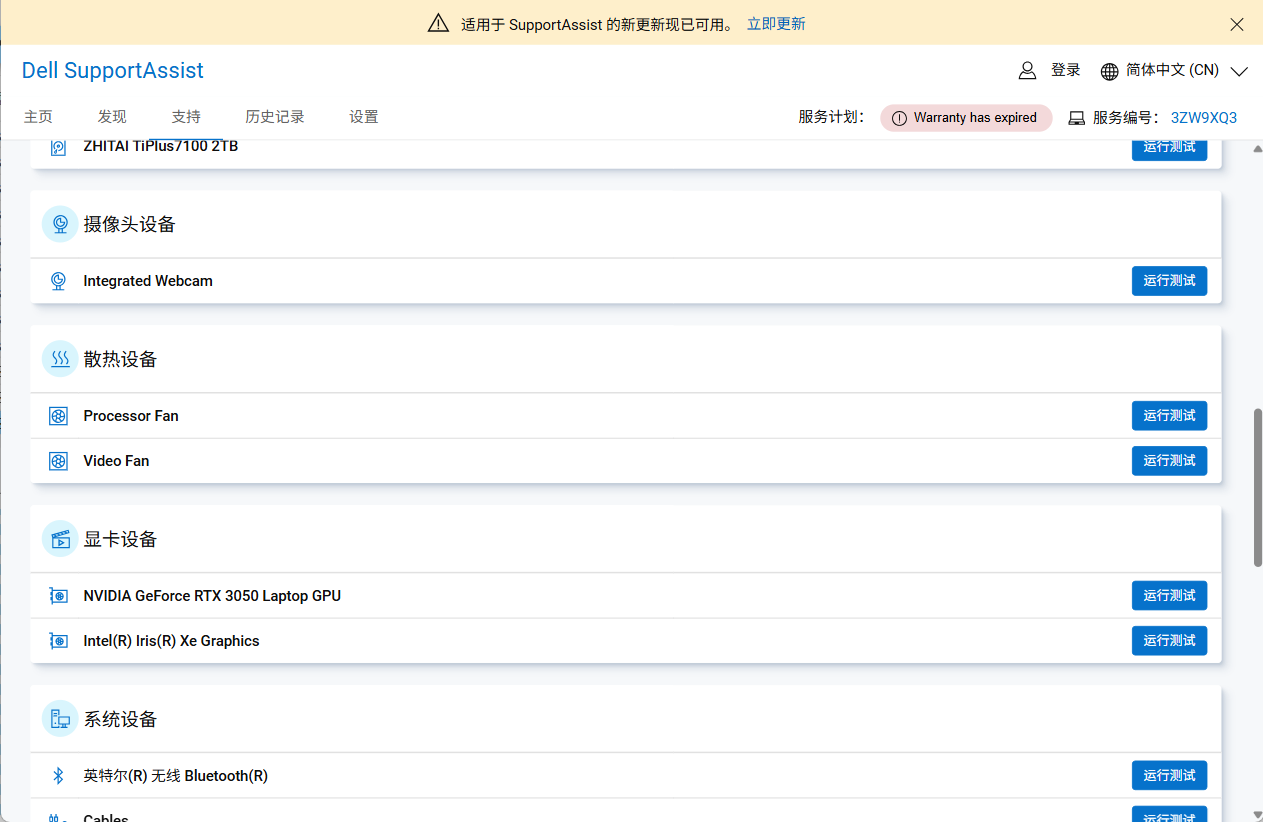
Task: Go to the 设置 tab
Action: (364, 117)
